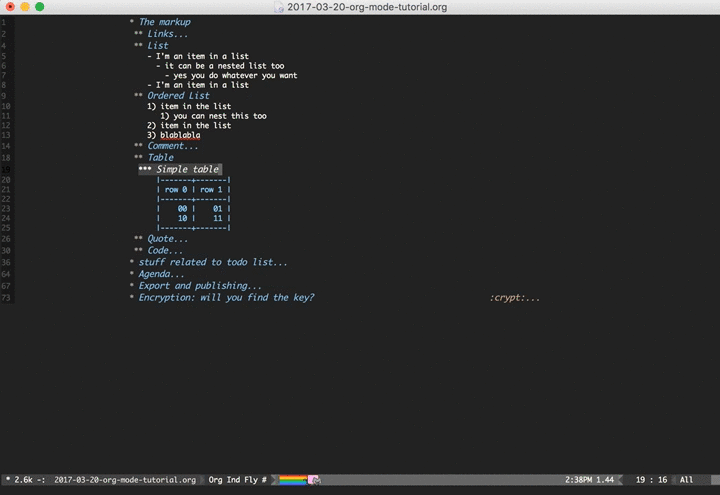
Task: Click table cell '10'
Action: 182,218
